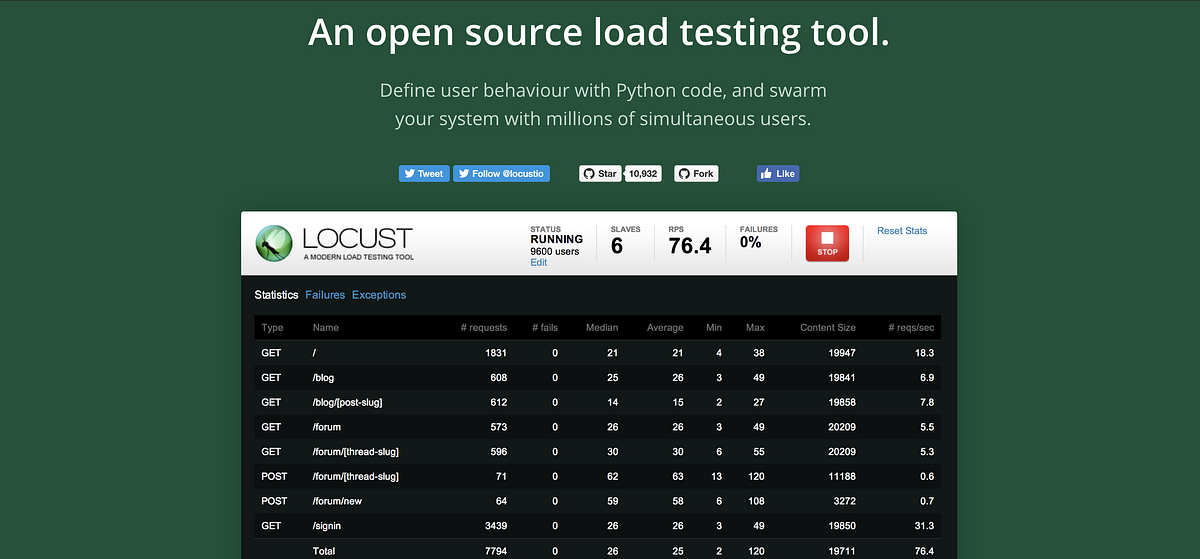
Task: Click the failures value 0%
Action: point(751,242)
